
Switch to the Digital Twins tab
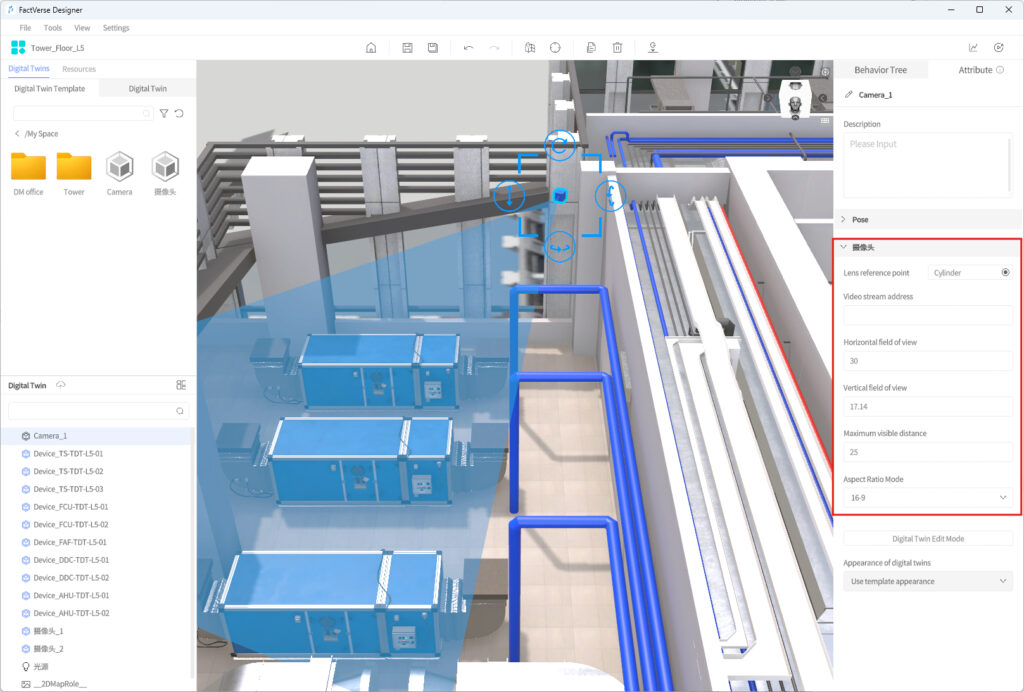tap(29, 69)
